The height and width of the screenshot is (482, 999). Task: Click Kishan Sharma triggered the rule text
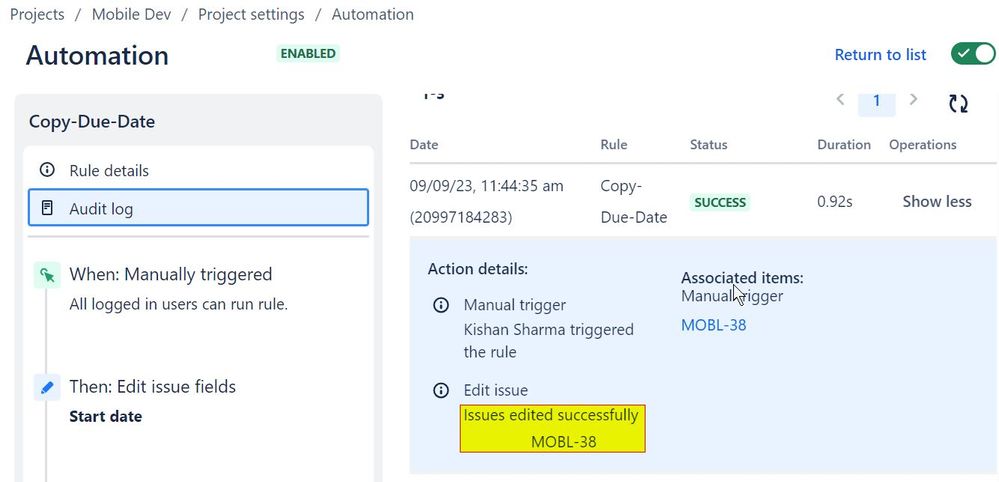(x=549, y=341)
